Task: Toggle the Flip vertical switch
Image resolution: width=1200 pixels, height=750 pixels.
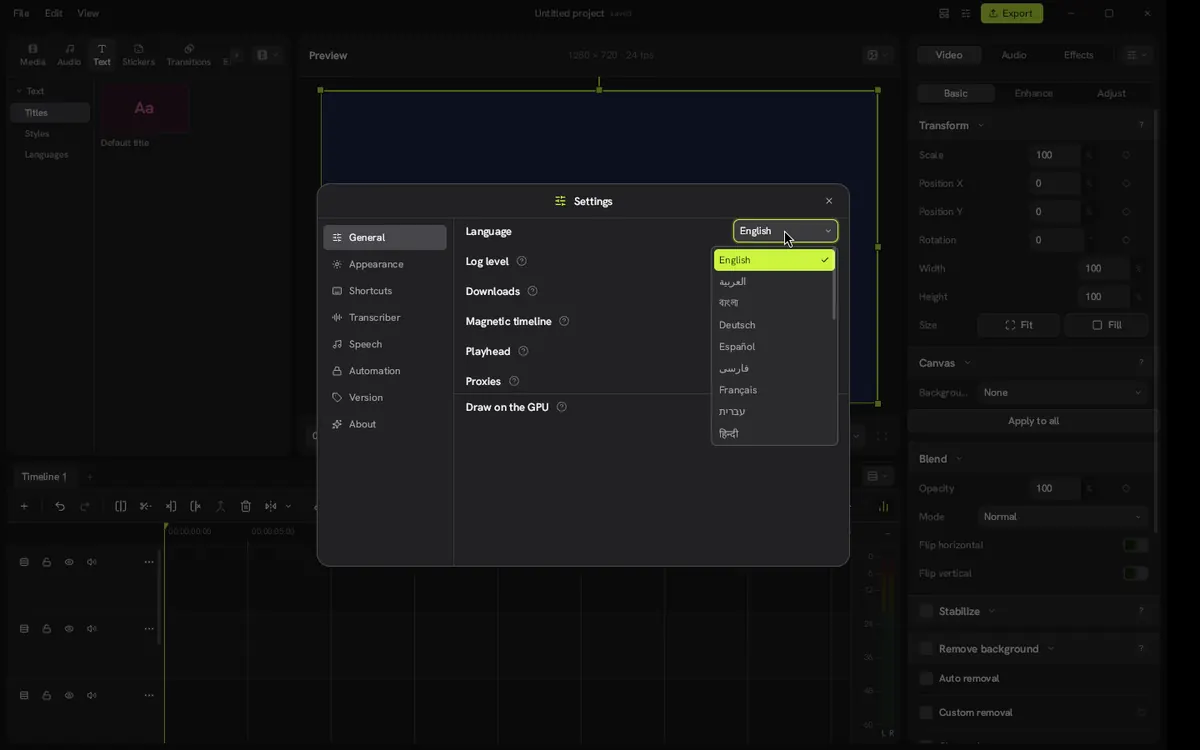Action: click(1135, 573)
